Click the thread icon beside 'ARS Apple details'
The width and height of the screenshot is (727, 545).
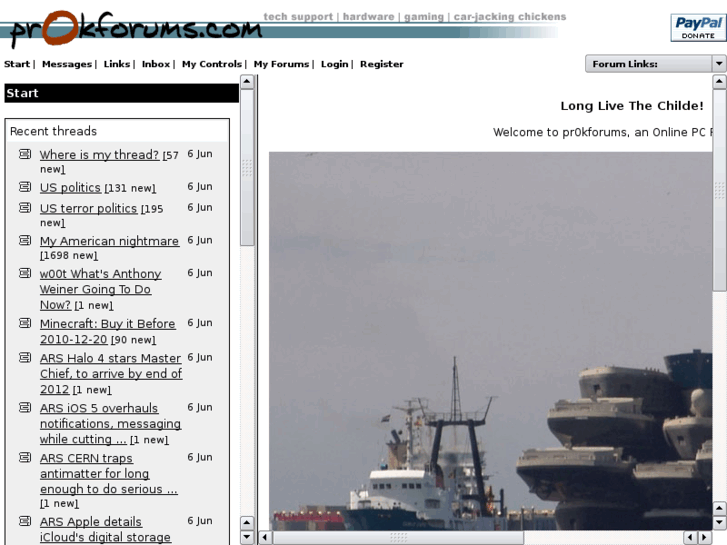(25, 521)
